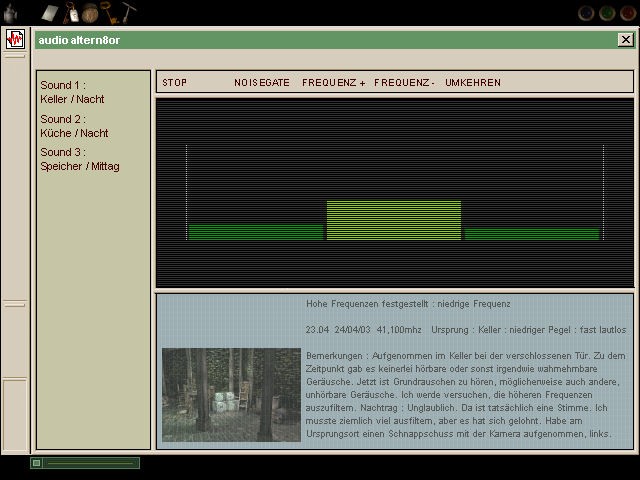The image size is (640, 480).
Task: Select Sound 3: Speicher / Mittag
Action: [80, 159]
